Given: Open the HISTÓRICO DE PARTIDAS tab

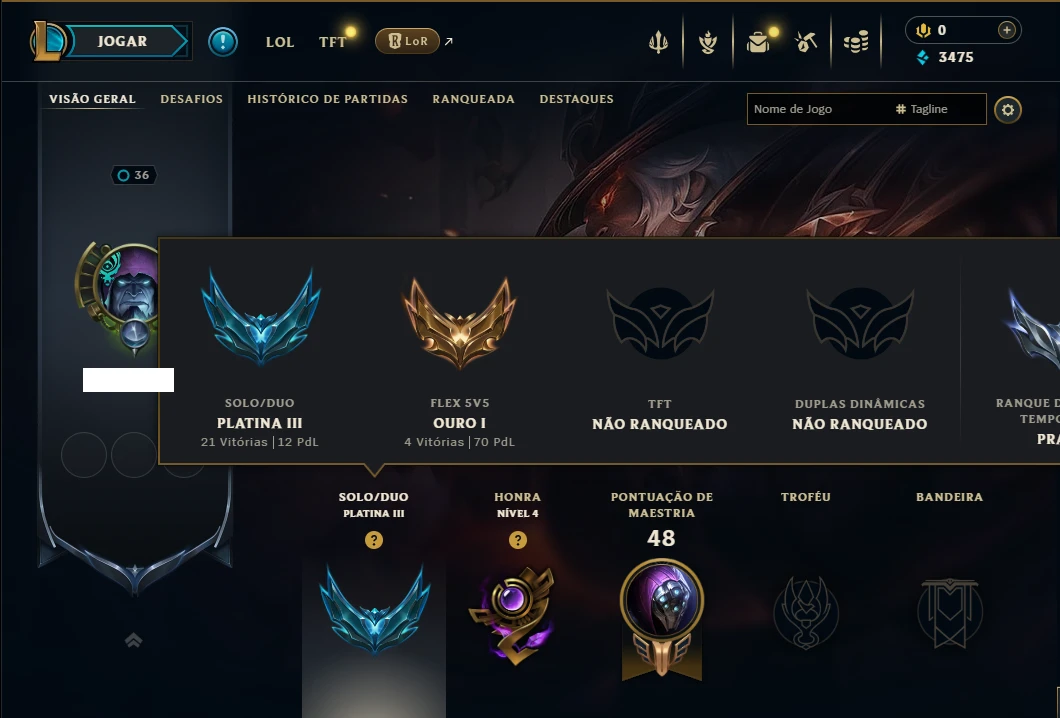Looking at the screenshot, I should tap(327, 99).
